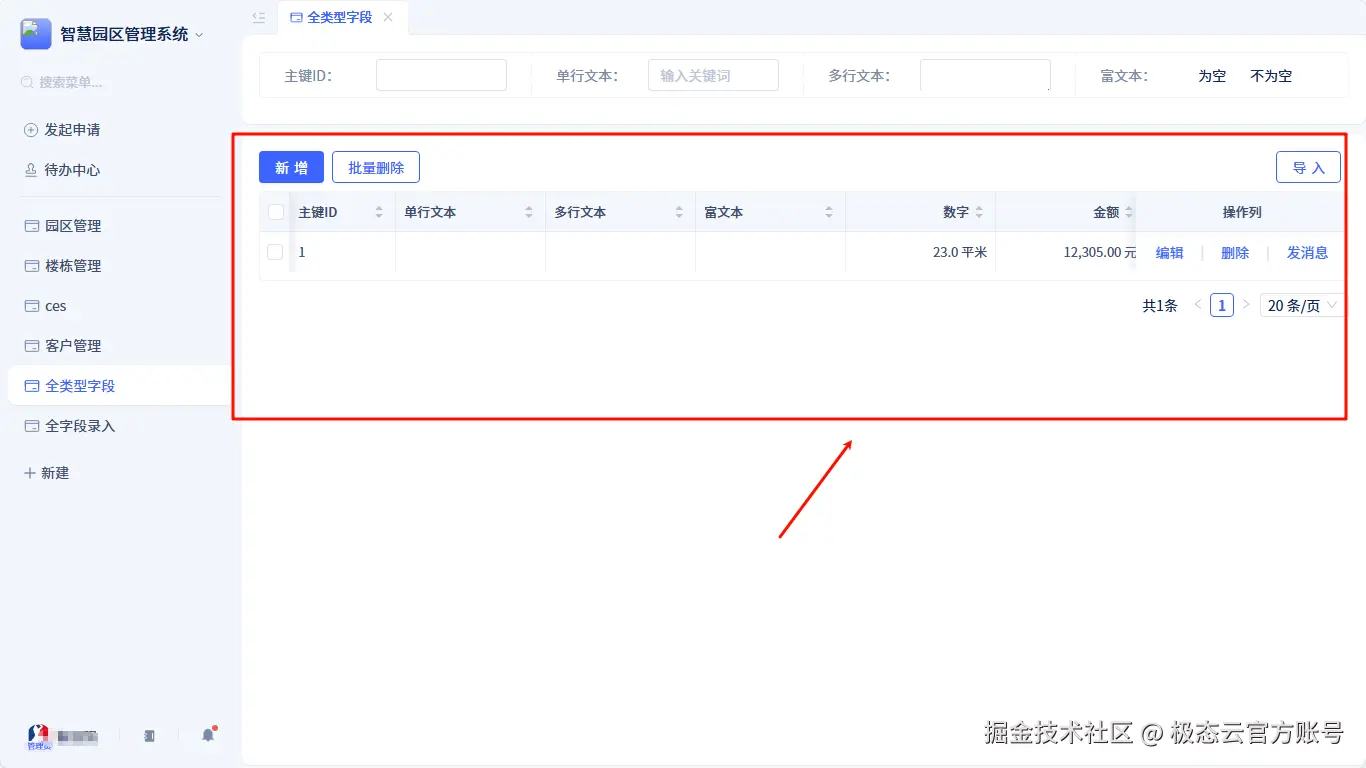Sort by the 金额 column arrows
Screen dimensions: 1366x768
click(x=1129, y=212)
